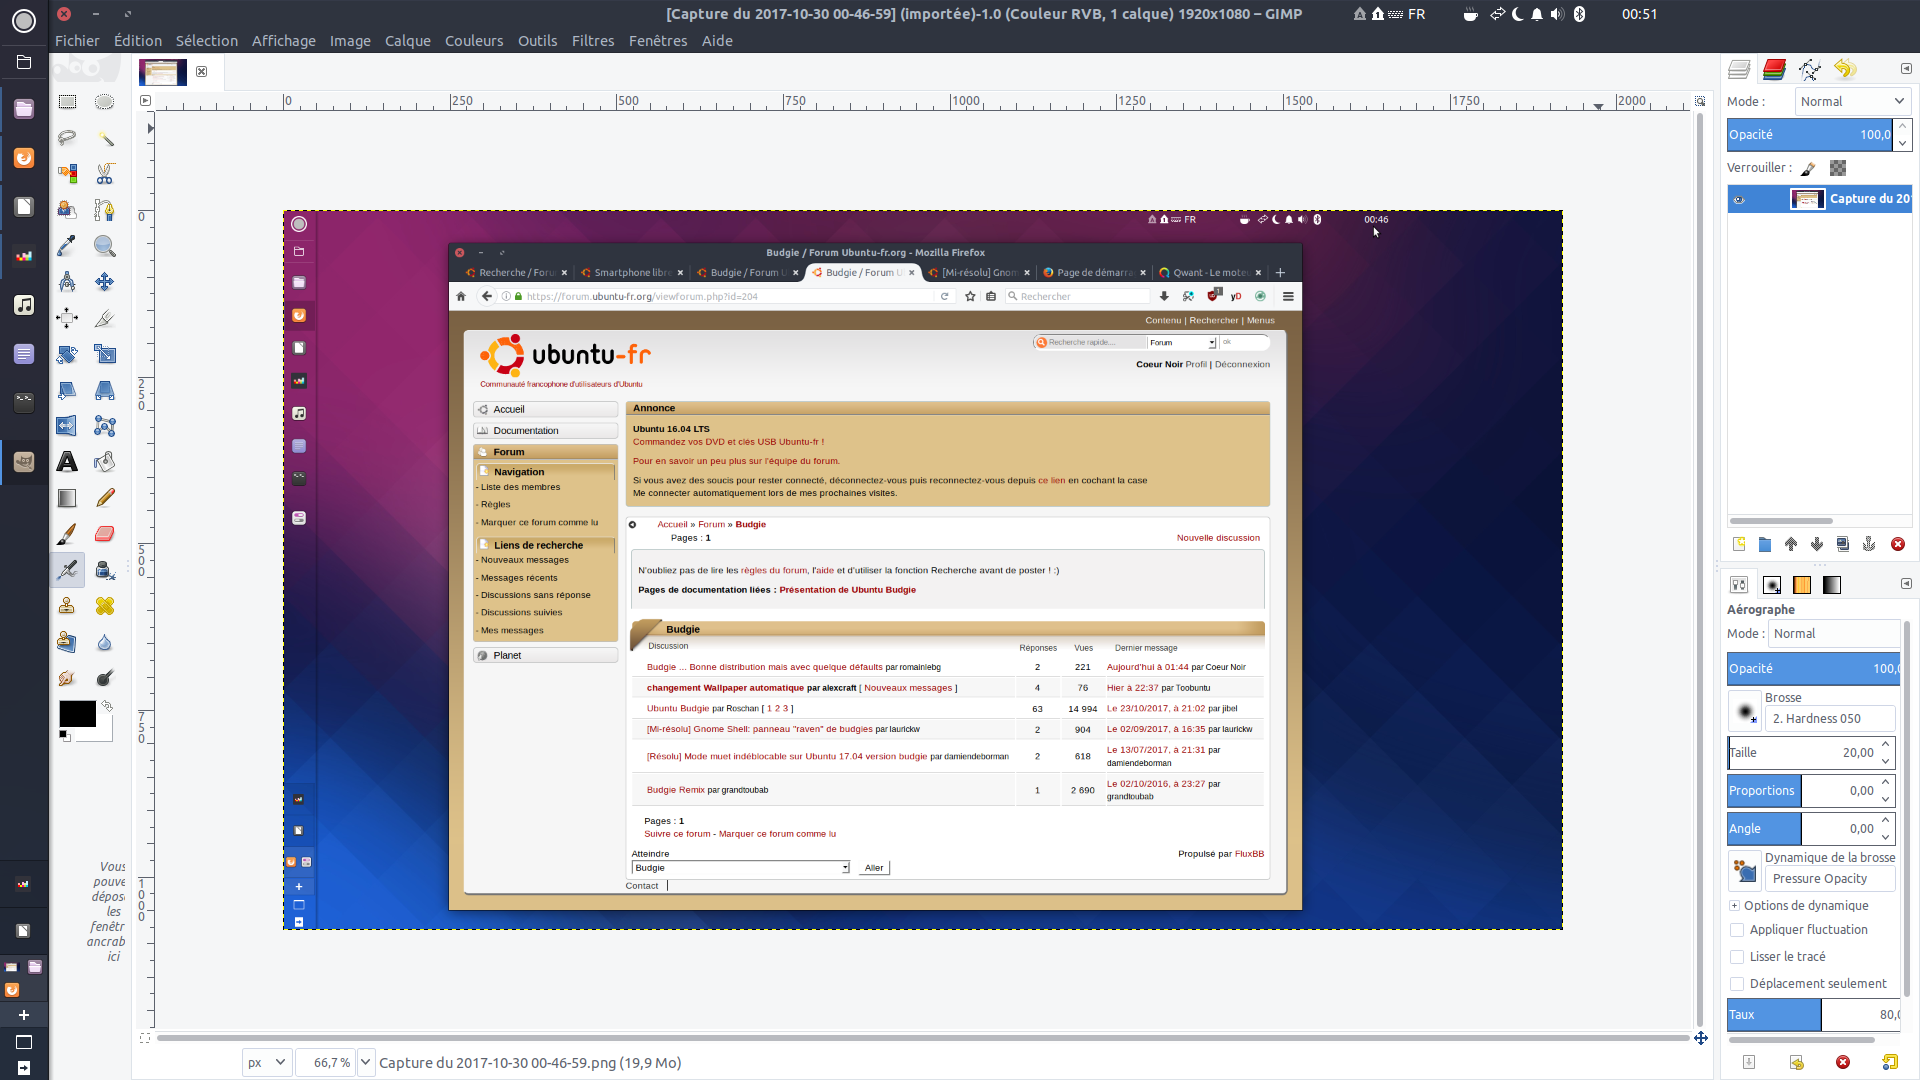Viewport: 1920px width, 1080px height.
Task: Select the Bucket Fill tool
Action: 105,462
